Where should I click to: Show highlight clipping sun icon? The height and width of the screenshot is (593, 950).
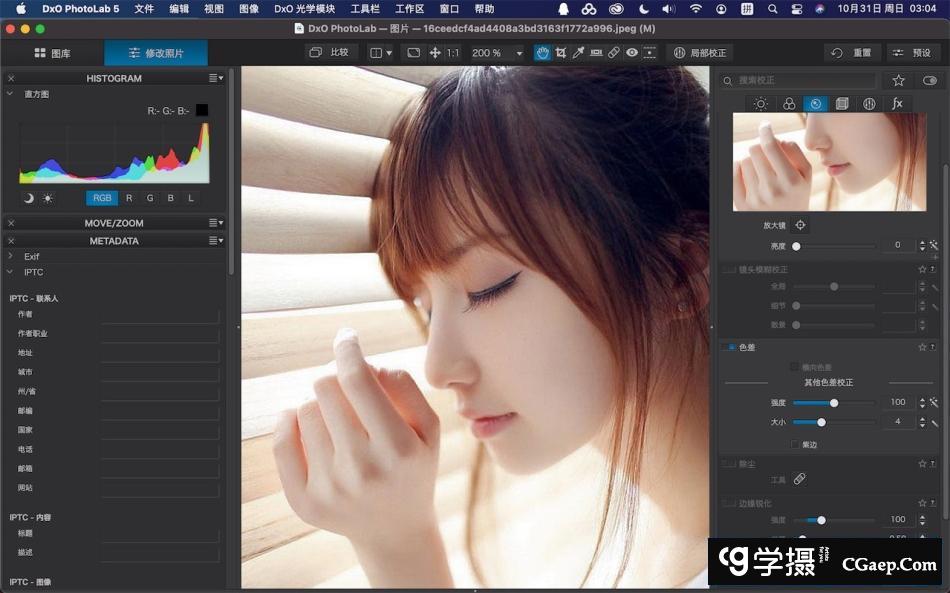47,198
